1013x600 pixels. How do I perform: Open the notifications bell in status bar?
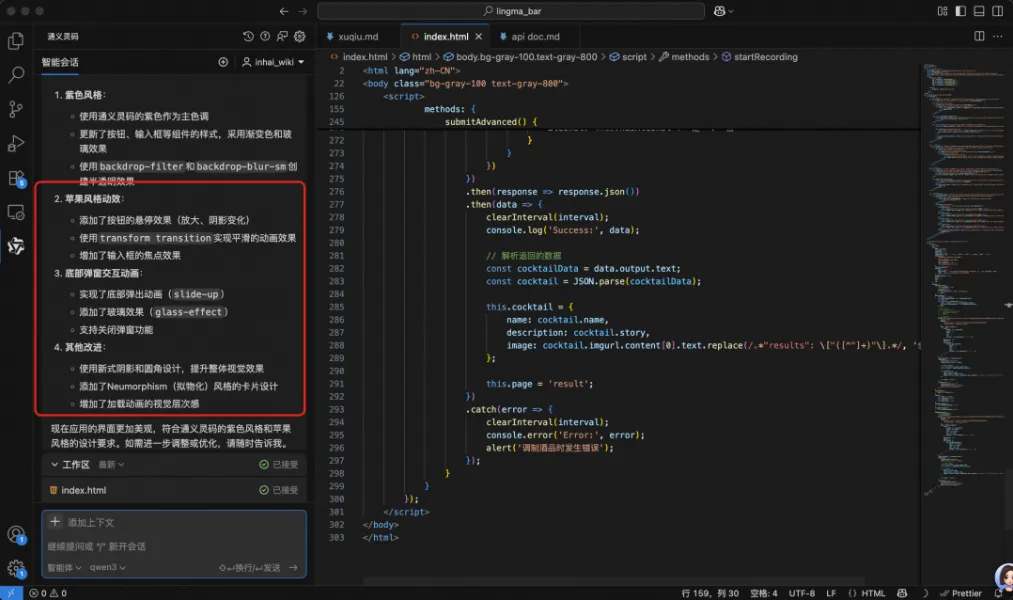coord(998,593)
